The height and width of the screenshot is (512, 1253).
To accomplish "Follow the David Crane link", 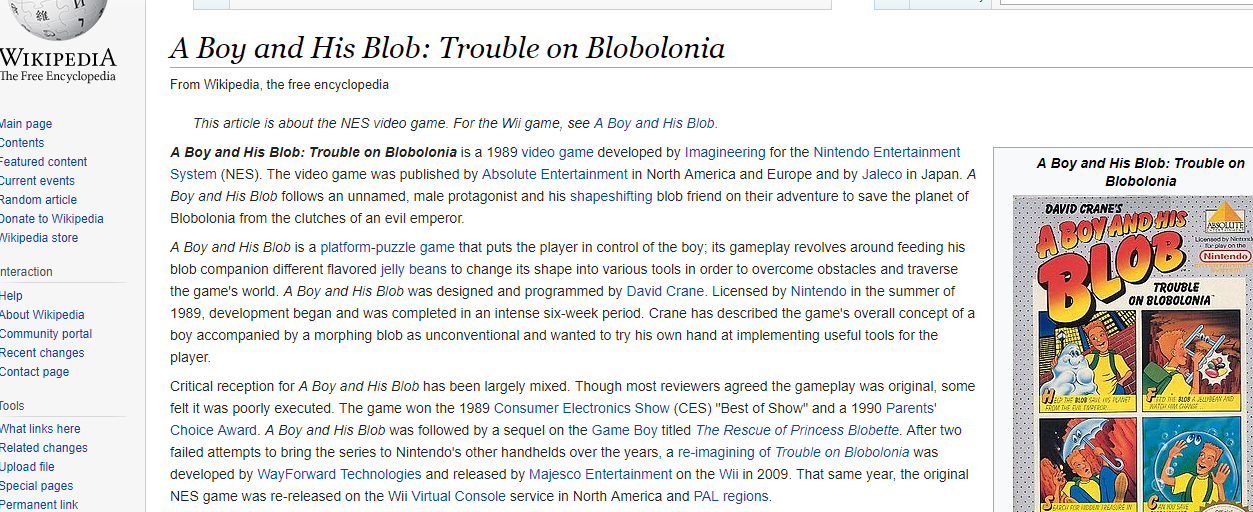I will [x=666, y=291].
